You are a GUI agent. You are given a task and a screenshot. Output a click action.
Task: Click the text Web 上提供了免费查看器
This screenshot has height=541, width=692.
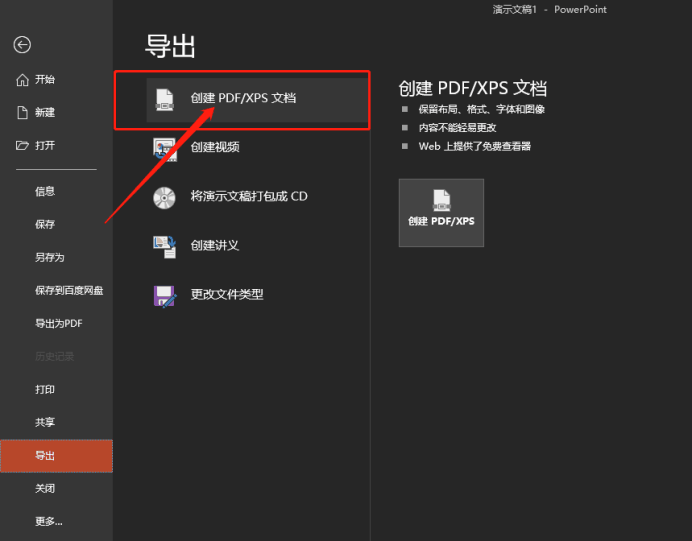tap(474, 147)
